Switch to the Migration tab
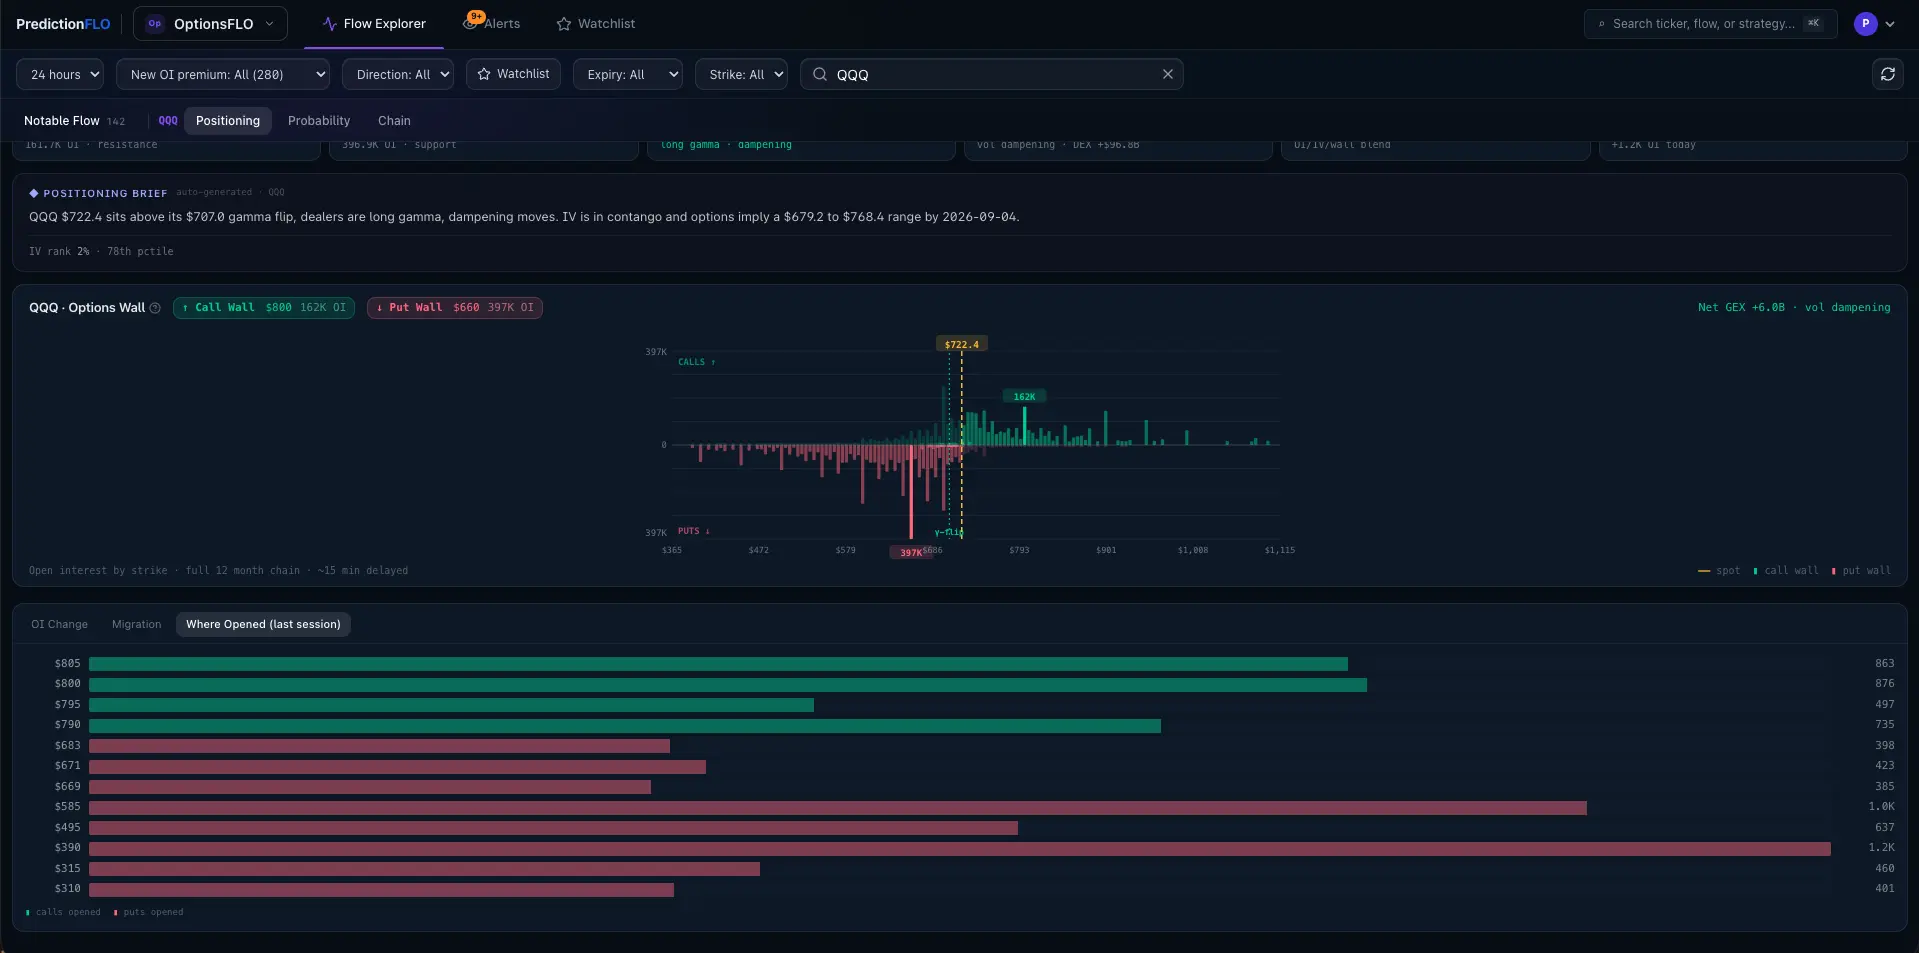This screenshot has height=953, width=1919. tap(136, 624)
